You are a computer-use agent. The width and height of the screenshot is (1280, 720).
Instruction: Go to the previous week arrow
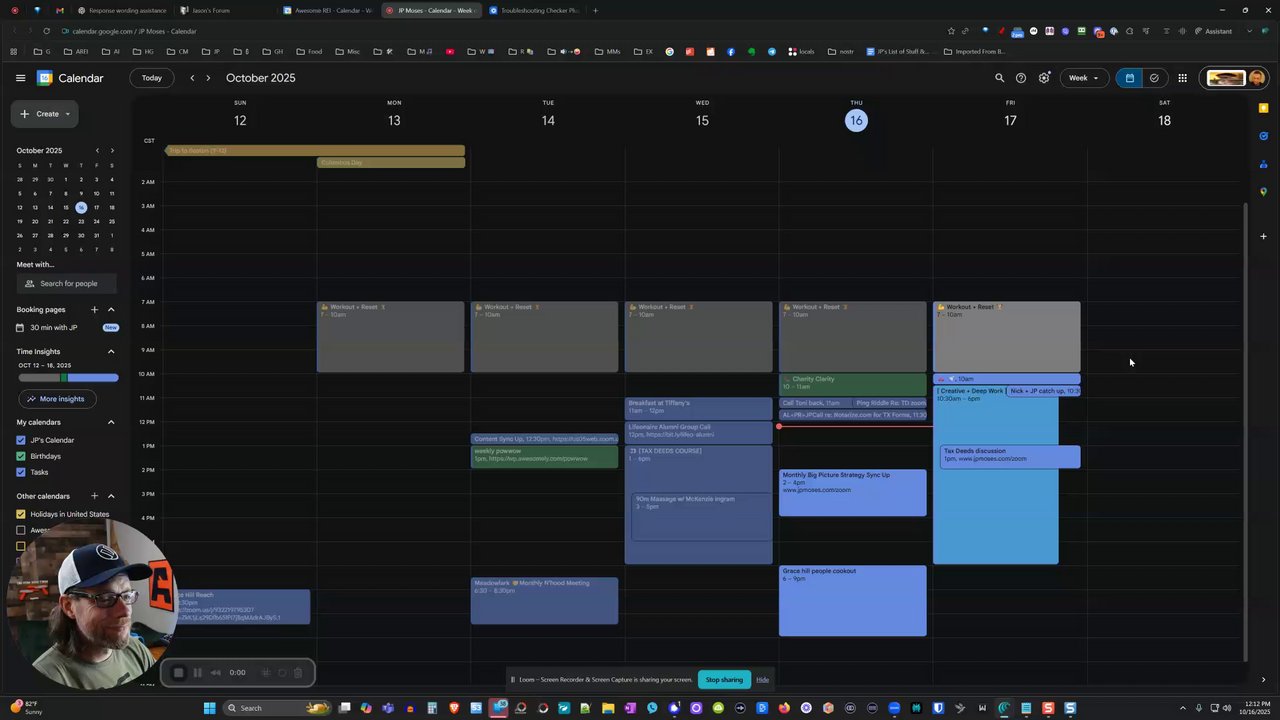click(x=192, y=78)
